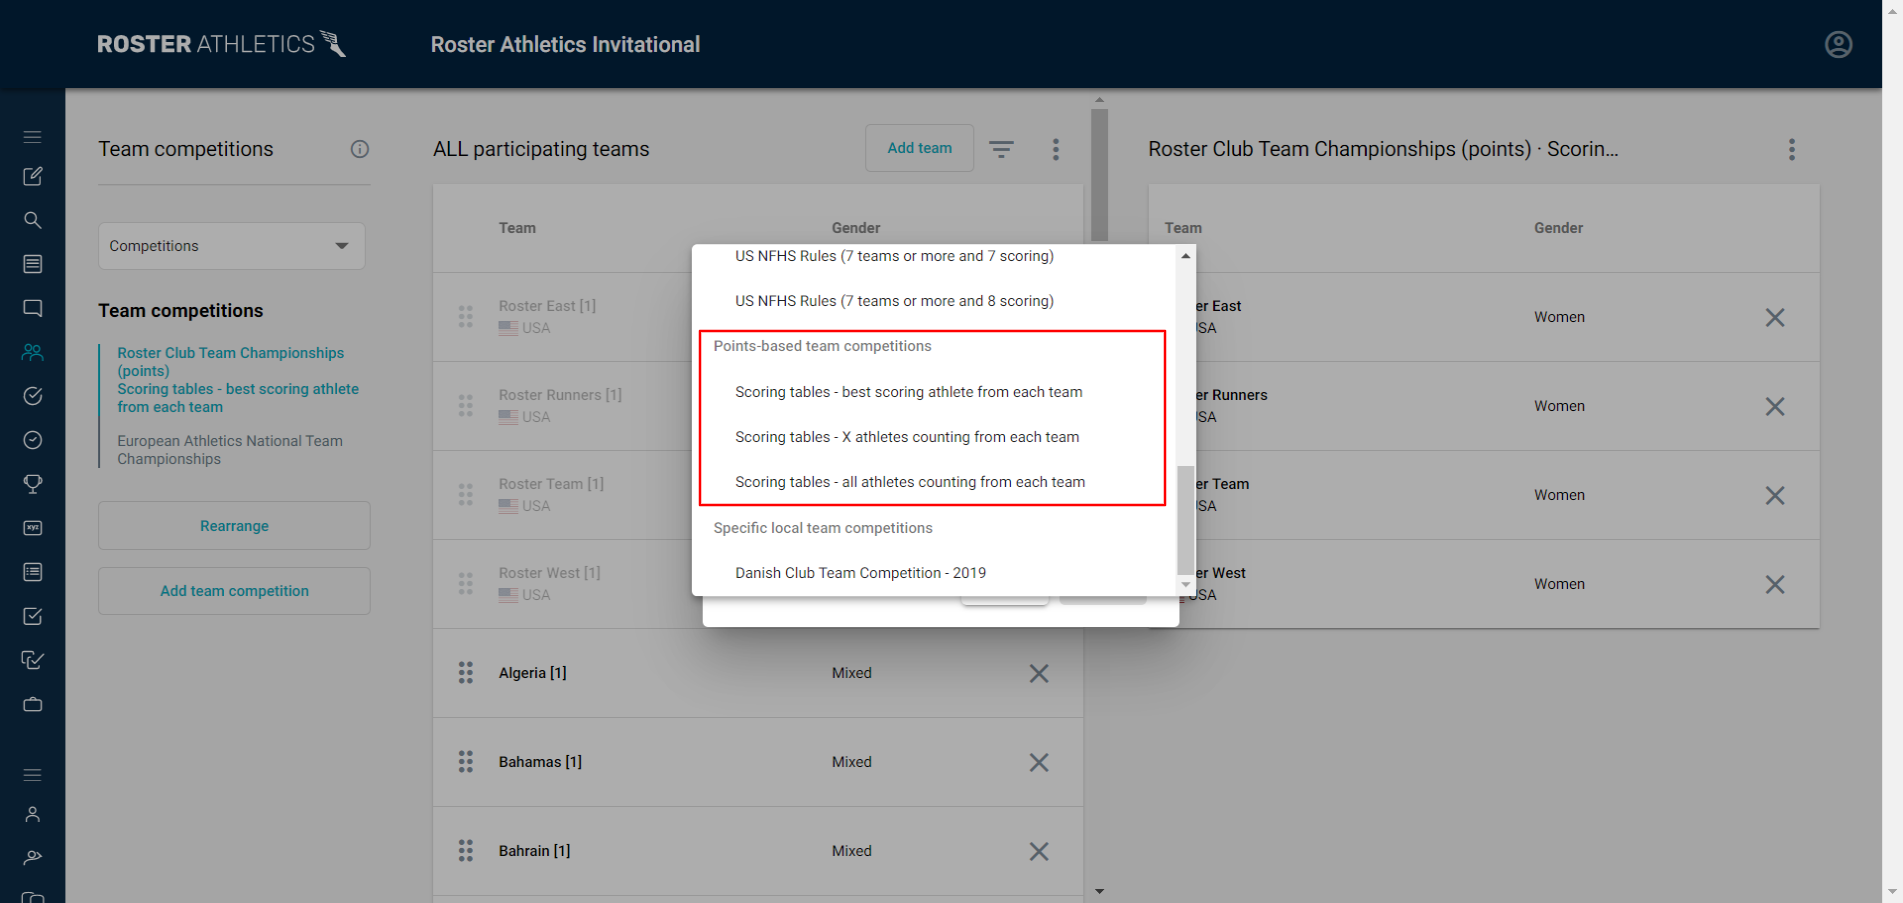This screenshot has height=903, width=1903.
Task: Open the chat/comments panel from the sidebar
Action: coord(32,308)
